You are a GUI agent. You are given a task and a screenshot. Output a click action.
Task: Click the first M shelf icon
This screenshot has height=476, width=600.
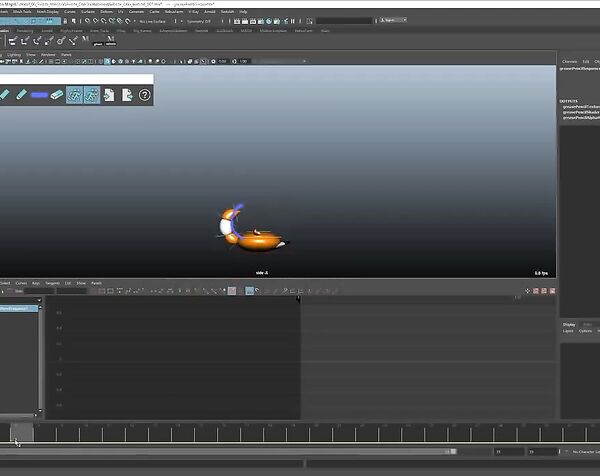tap(85, 39)
